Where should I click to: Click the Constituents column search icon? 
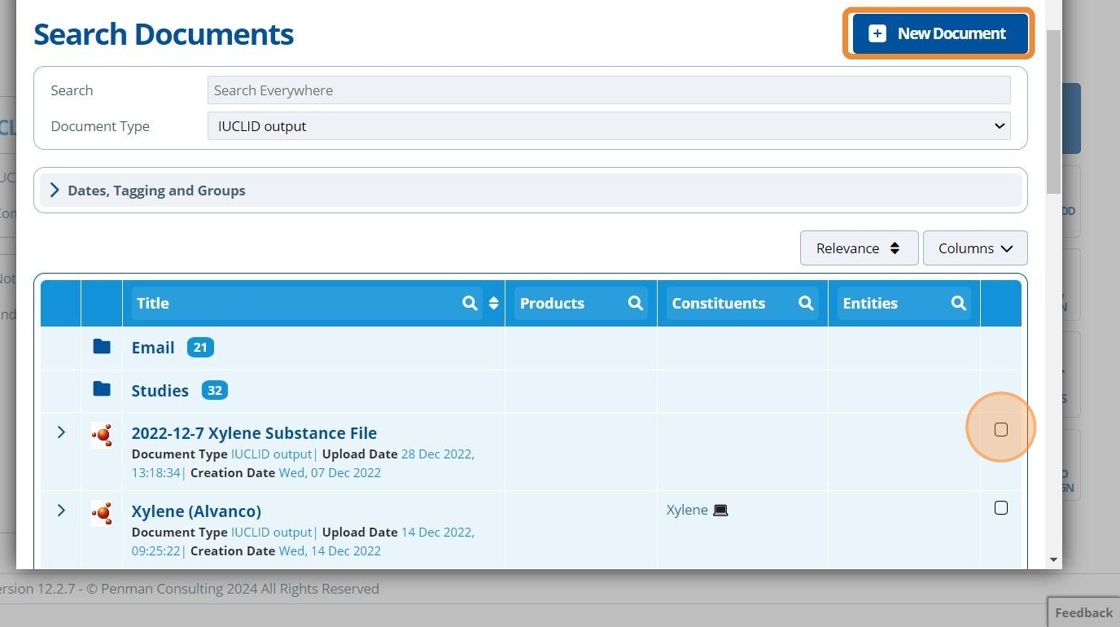pos(806,303)
